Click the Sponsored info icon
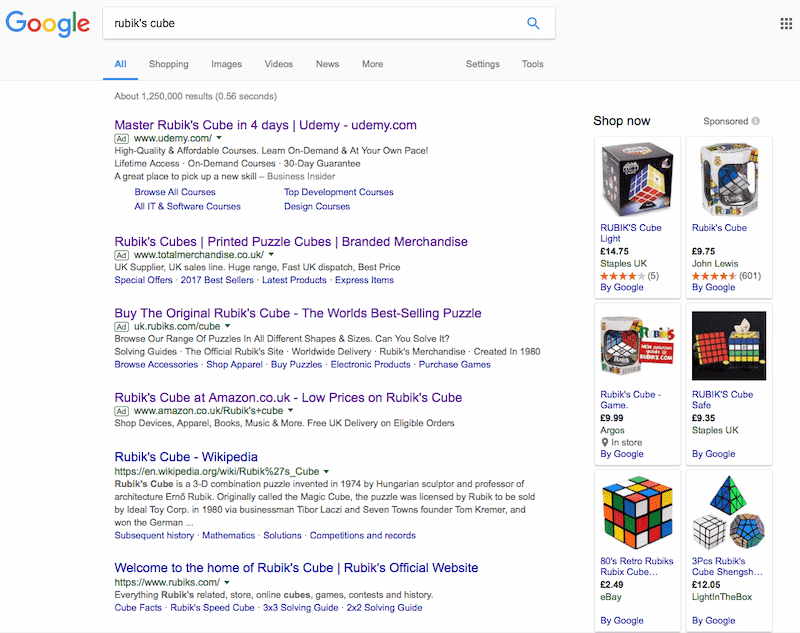The image size is (800, 633). [x=756, y=121]
